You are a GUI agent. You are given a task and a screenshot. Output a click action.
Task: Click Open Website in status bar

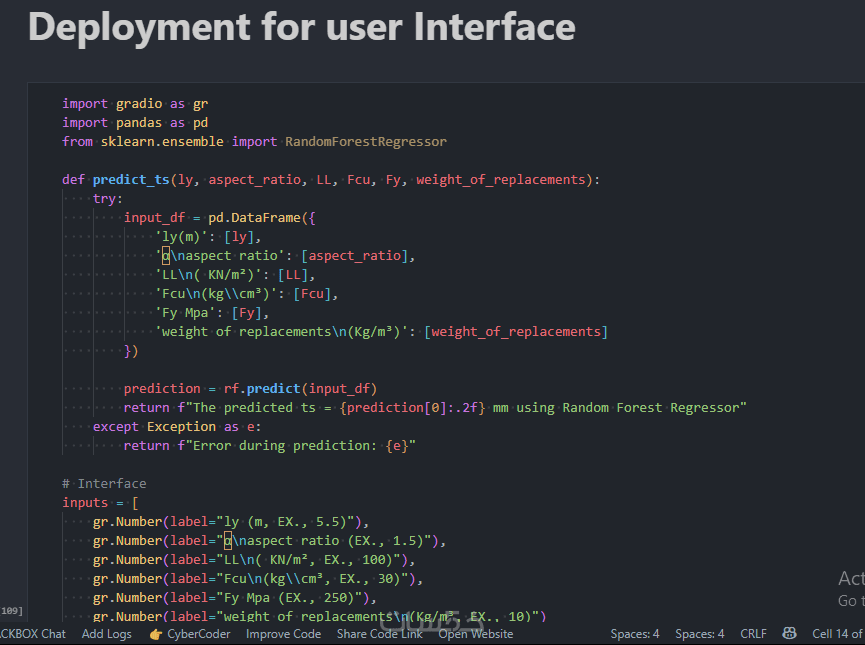tap(476, 634)
